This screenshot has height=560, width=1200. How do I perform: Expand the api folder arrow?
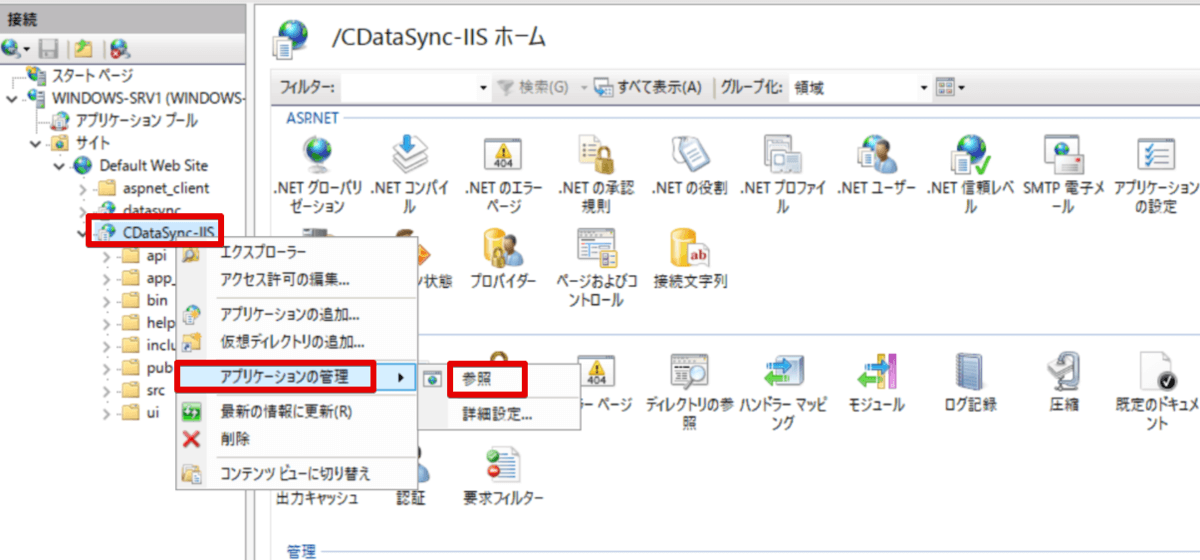[107, 255]
